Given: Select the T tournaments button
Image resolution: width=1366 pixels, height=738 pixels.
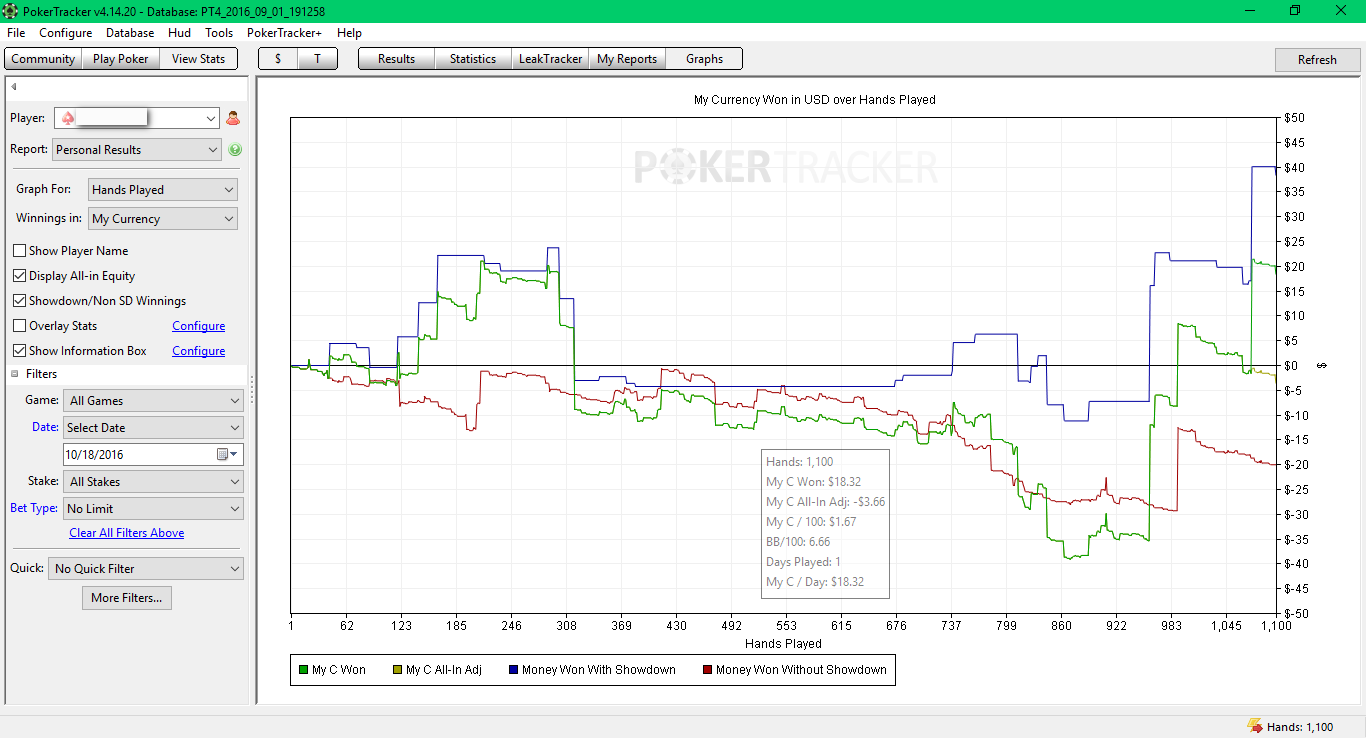Looking at the screenshot, I should [x=317, y=59].
